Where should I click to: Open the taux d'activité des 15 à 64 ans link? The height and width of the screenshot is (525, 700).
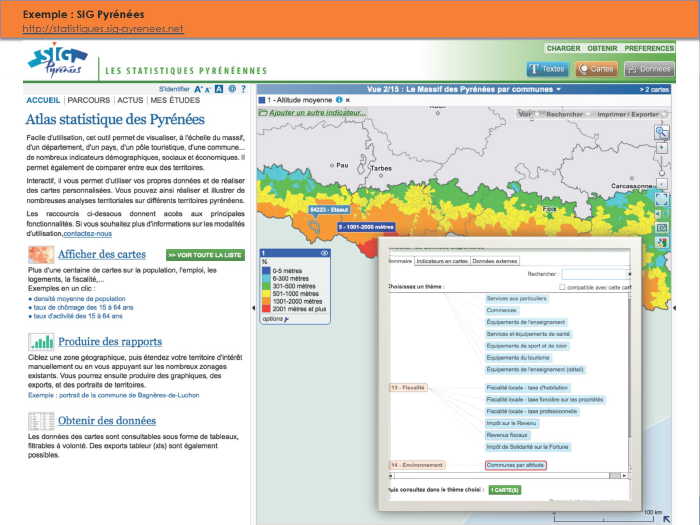point(78,316)
